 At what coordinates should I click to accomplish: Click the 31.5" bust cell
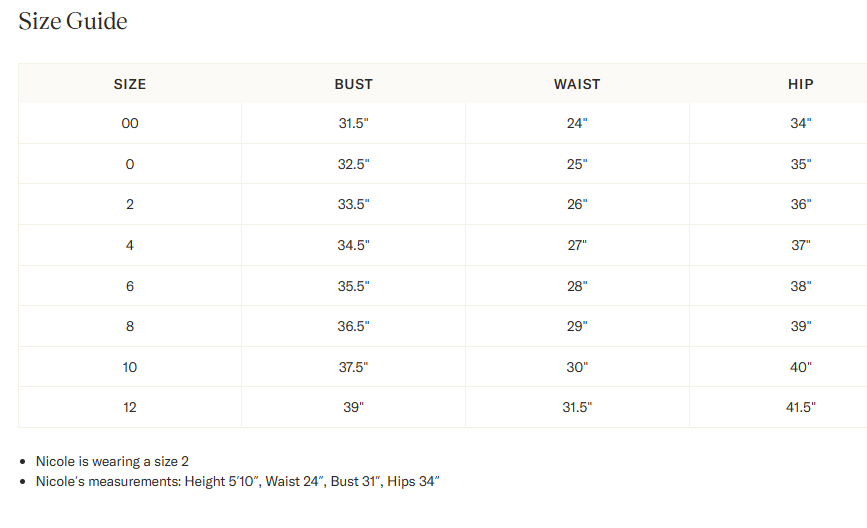353,124
